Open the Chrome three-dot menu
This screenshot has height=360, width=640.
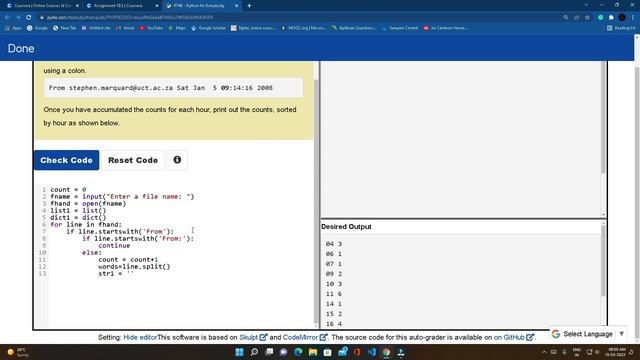633,18
